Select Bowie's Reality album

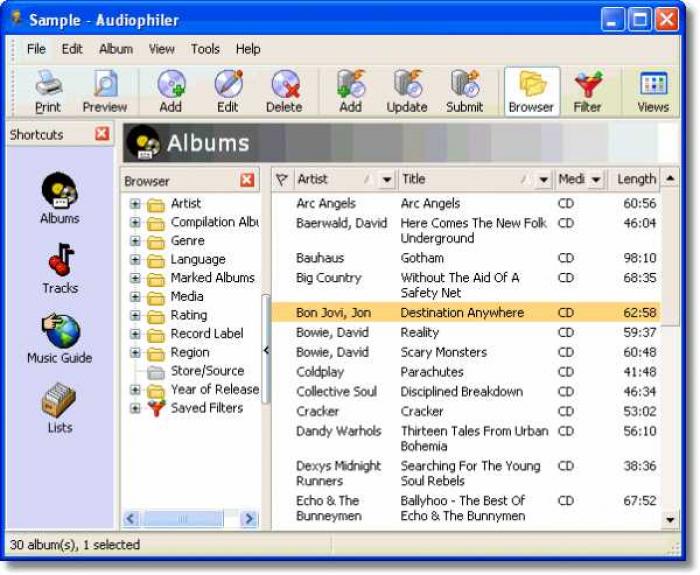click(x=466, y=333)
